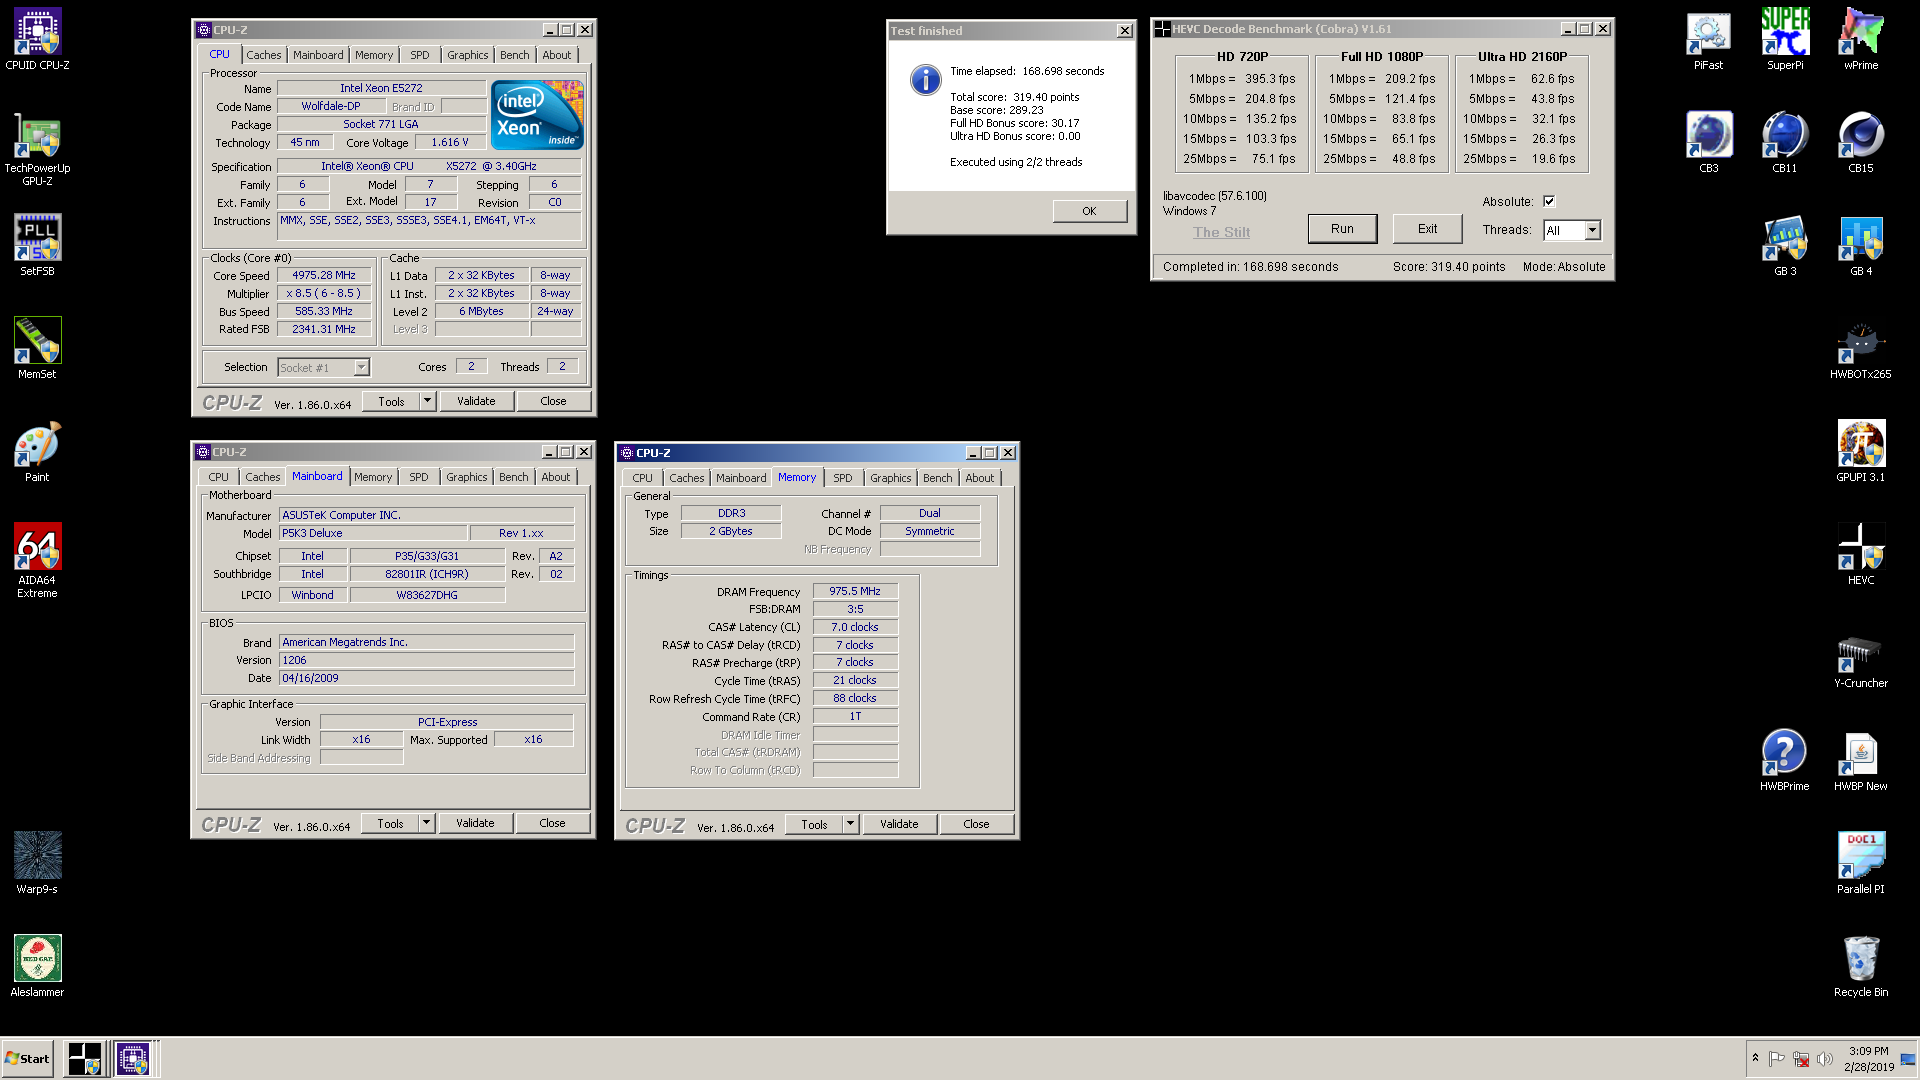Screen dimensions: 1920x1080
Task: Click Tools button in CPU-Z Memory window
Action: [x=814, y=824]
